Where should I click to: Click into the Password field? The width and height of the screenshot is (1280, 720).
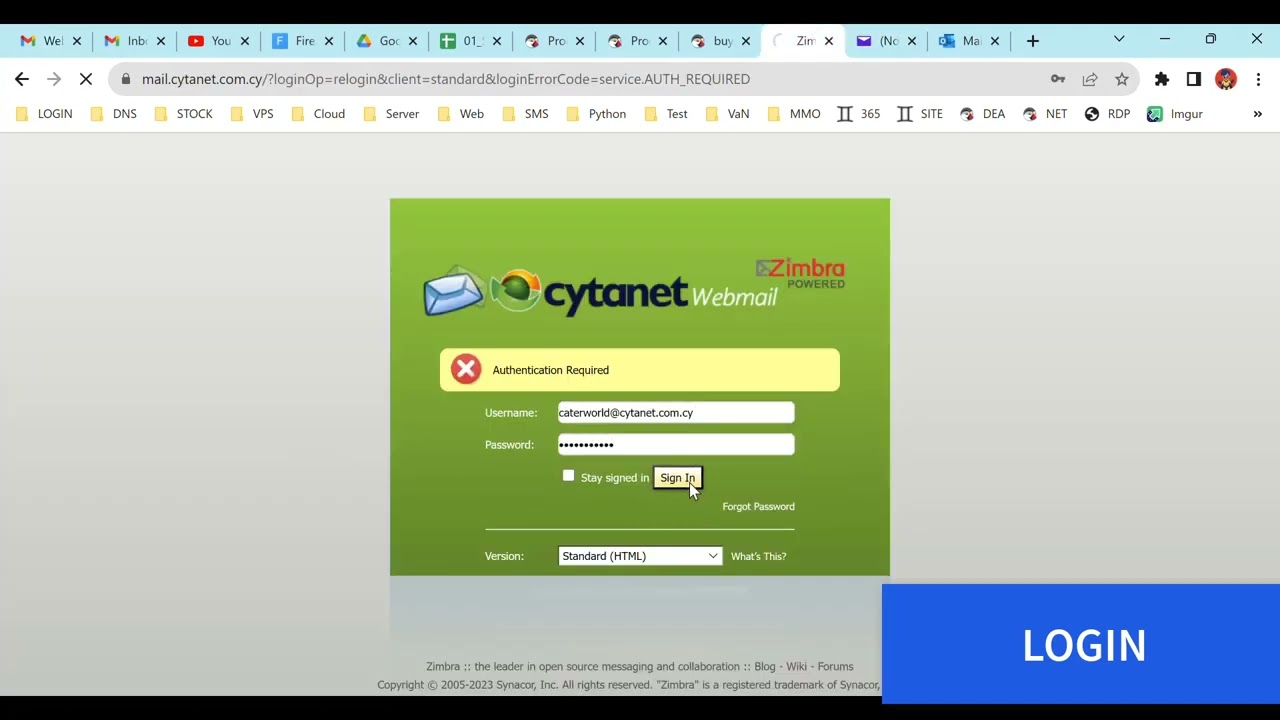(676, 445)
